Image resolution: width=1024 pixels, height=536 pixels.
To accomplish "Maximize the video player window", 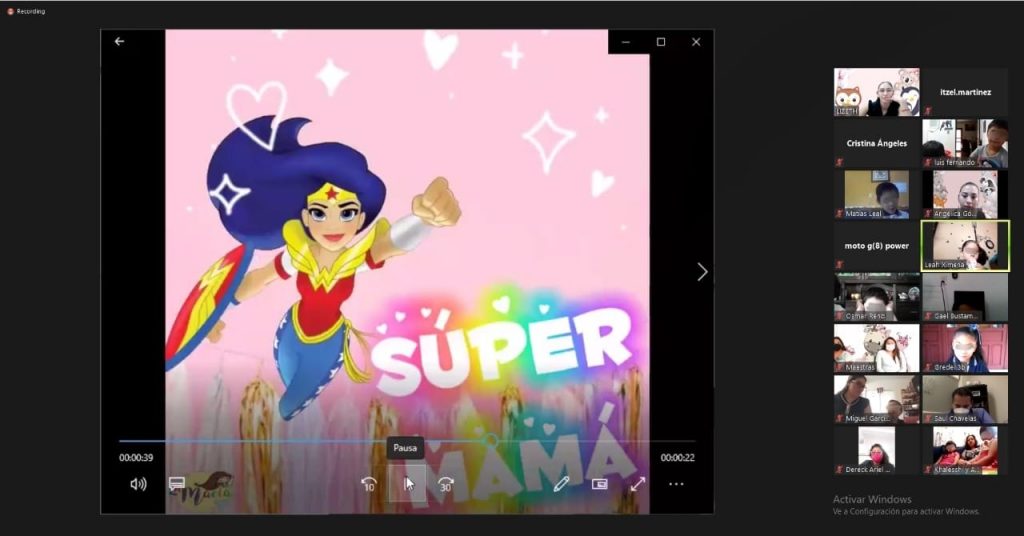I will pyautogui.click(x=661, y=42).
